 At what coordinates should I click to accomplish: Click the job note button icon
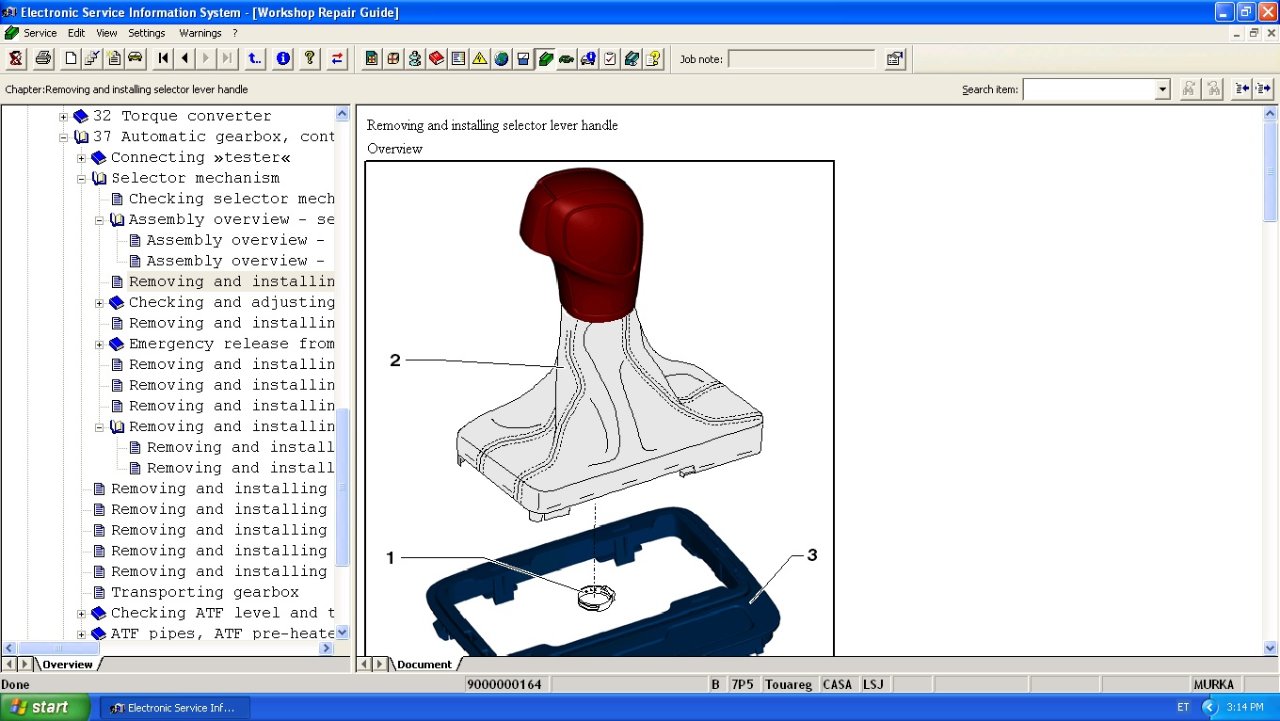click(x=895, y=59)
